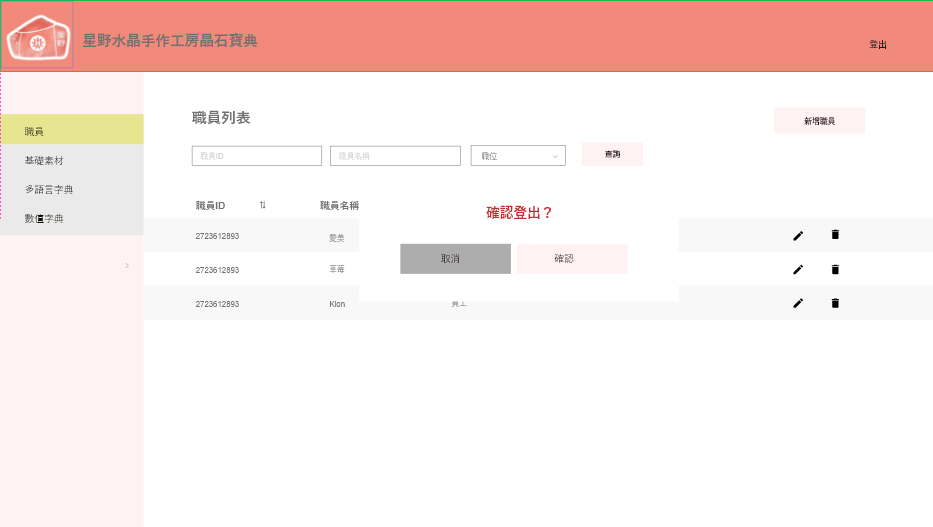This screenshot has width=933, height=527.
Task: Delete the first employee row using trash icon
Action: tap(835, 235)
